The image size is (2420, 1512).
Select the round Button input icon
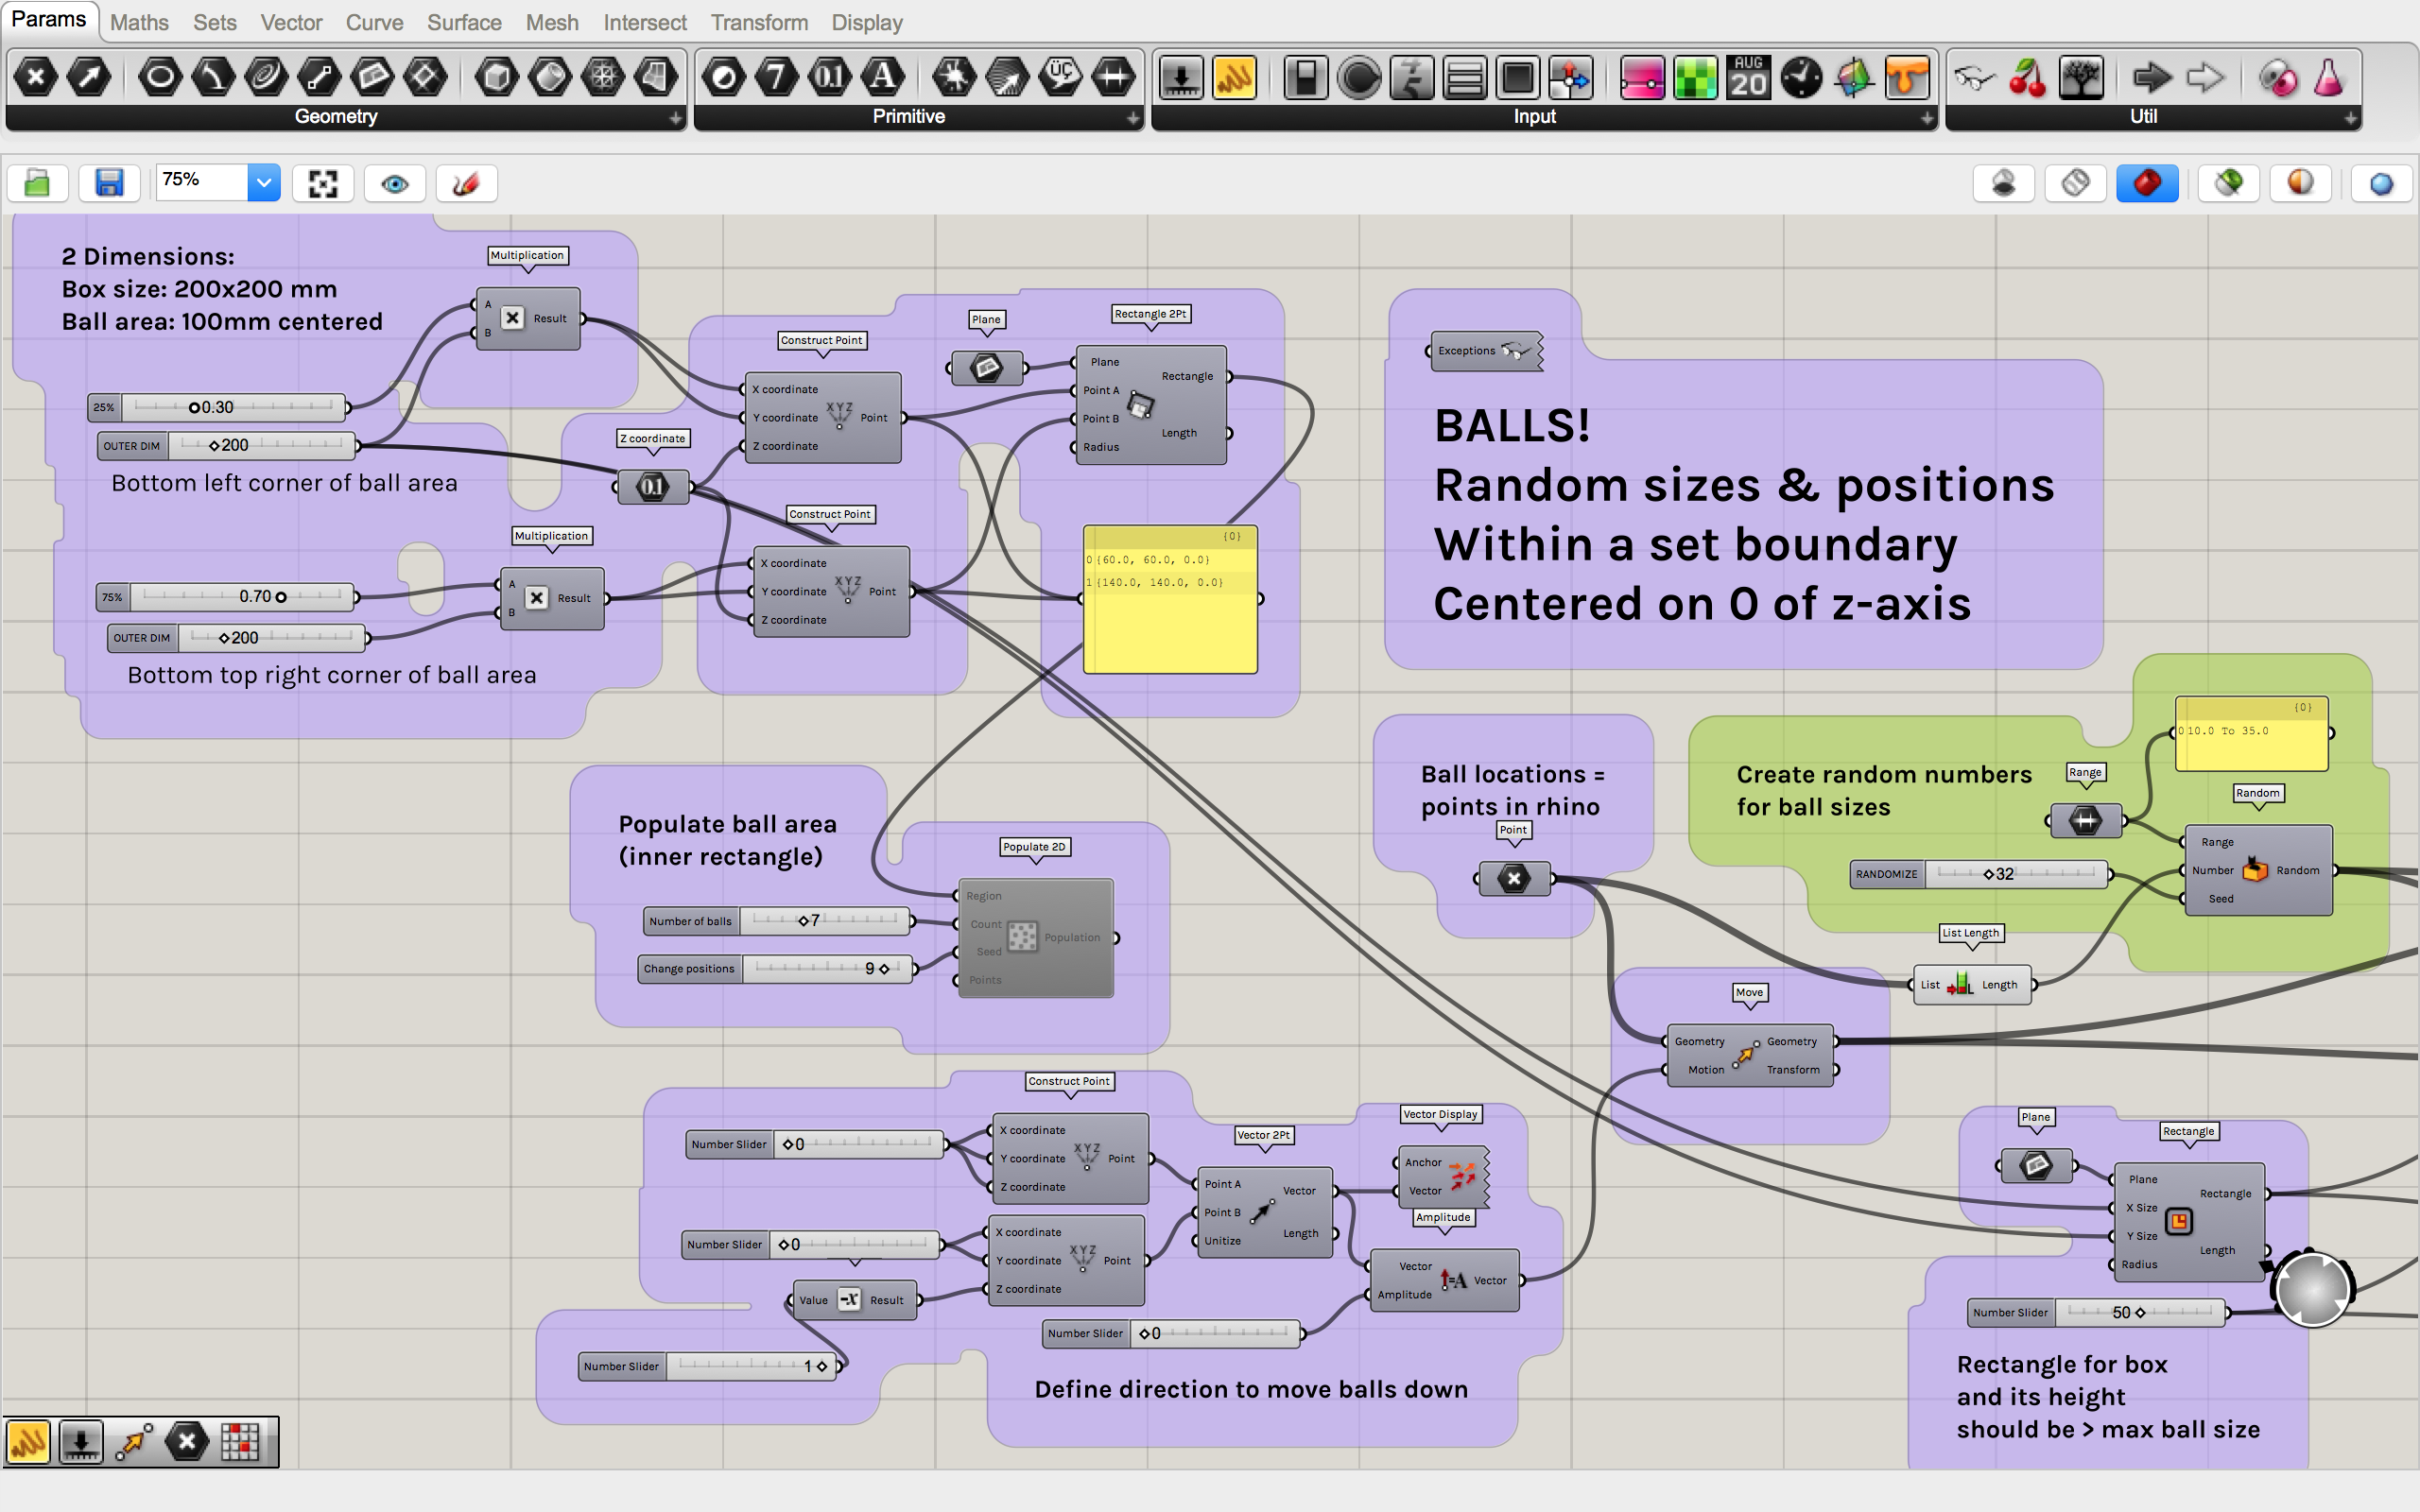[x=1359, y=77]
